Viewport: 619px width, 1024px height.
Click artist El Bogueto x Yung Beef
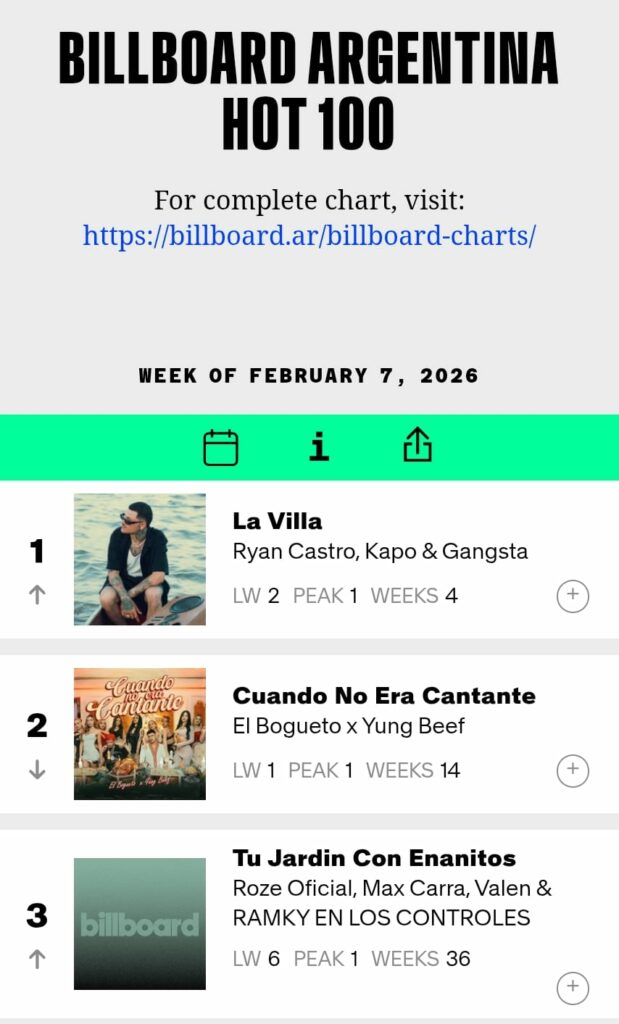pyautogui.click(x=349, y=726)
